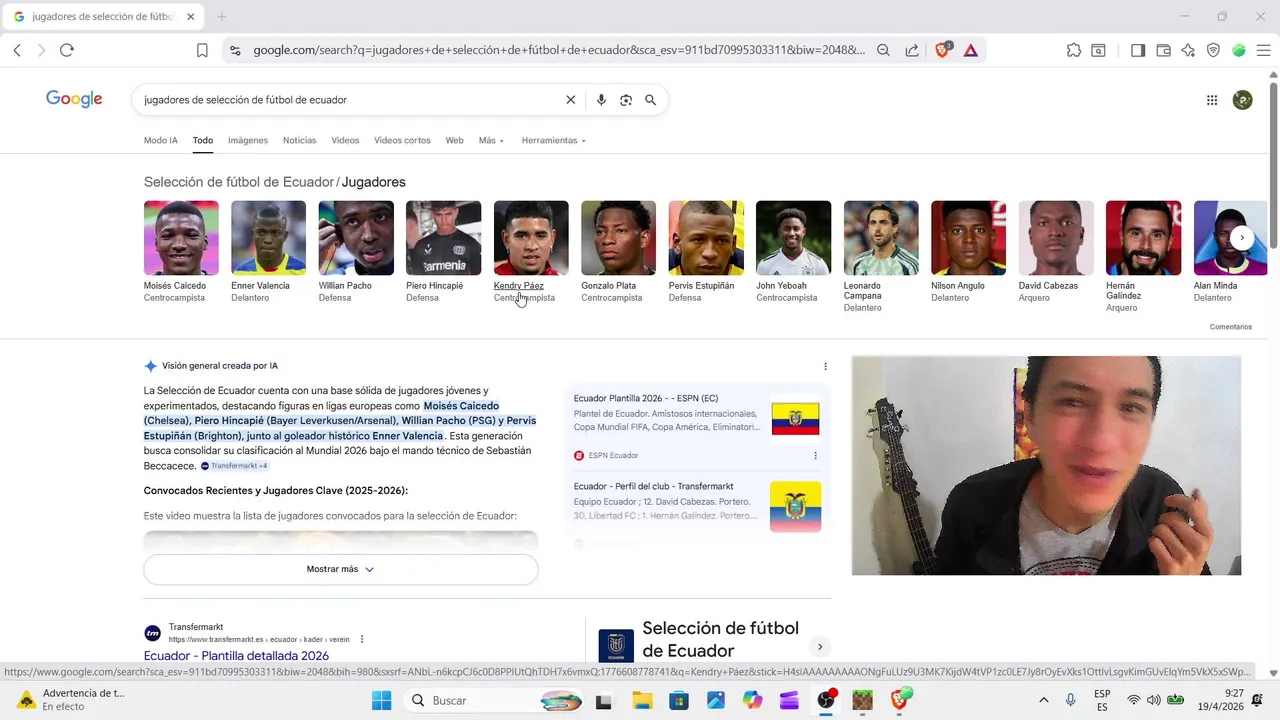Open Piero Hincapié player thumbnail
1280x720 pixels.
[443, 238]
